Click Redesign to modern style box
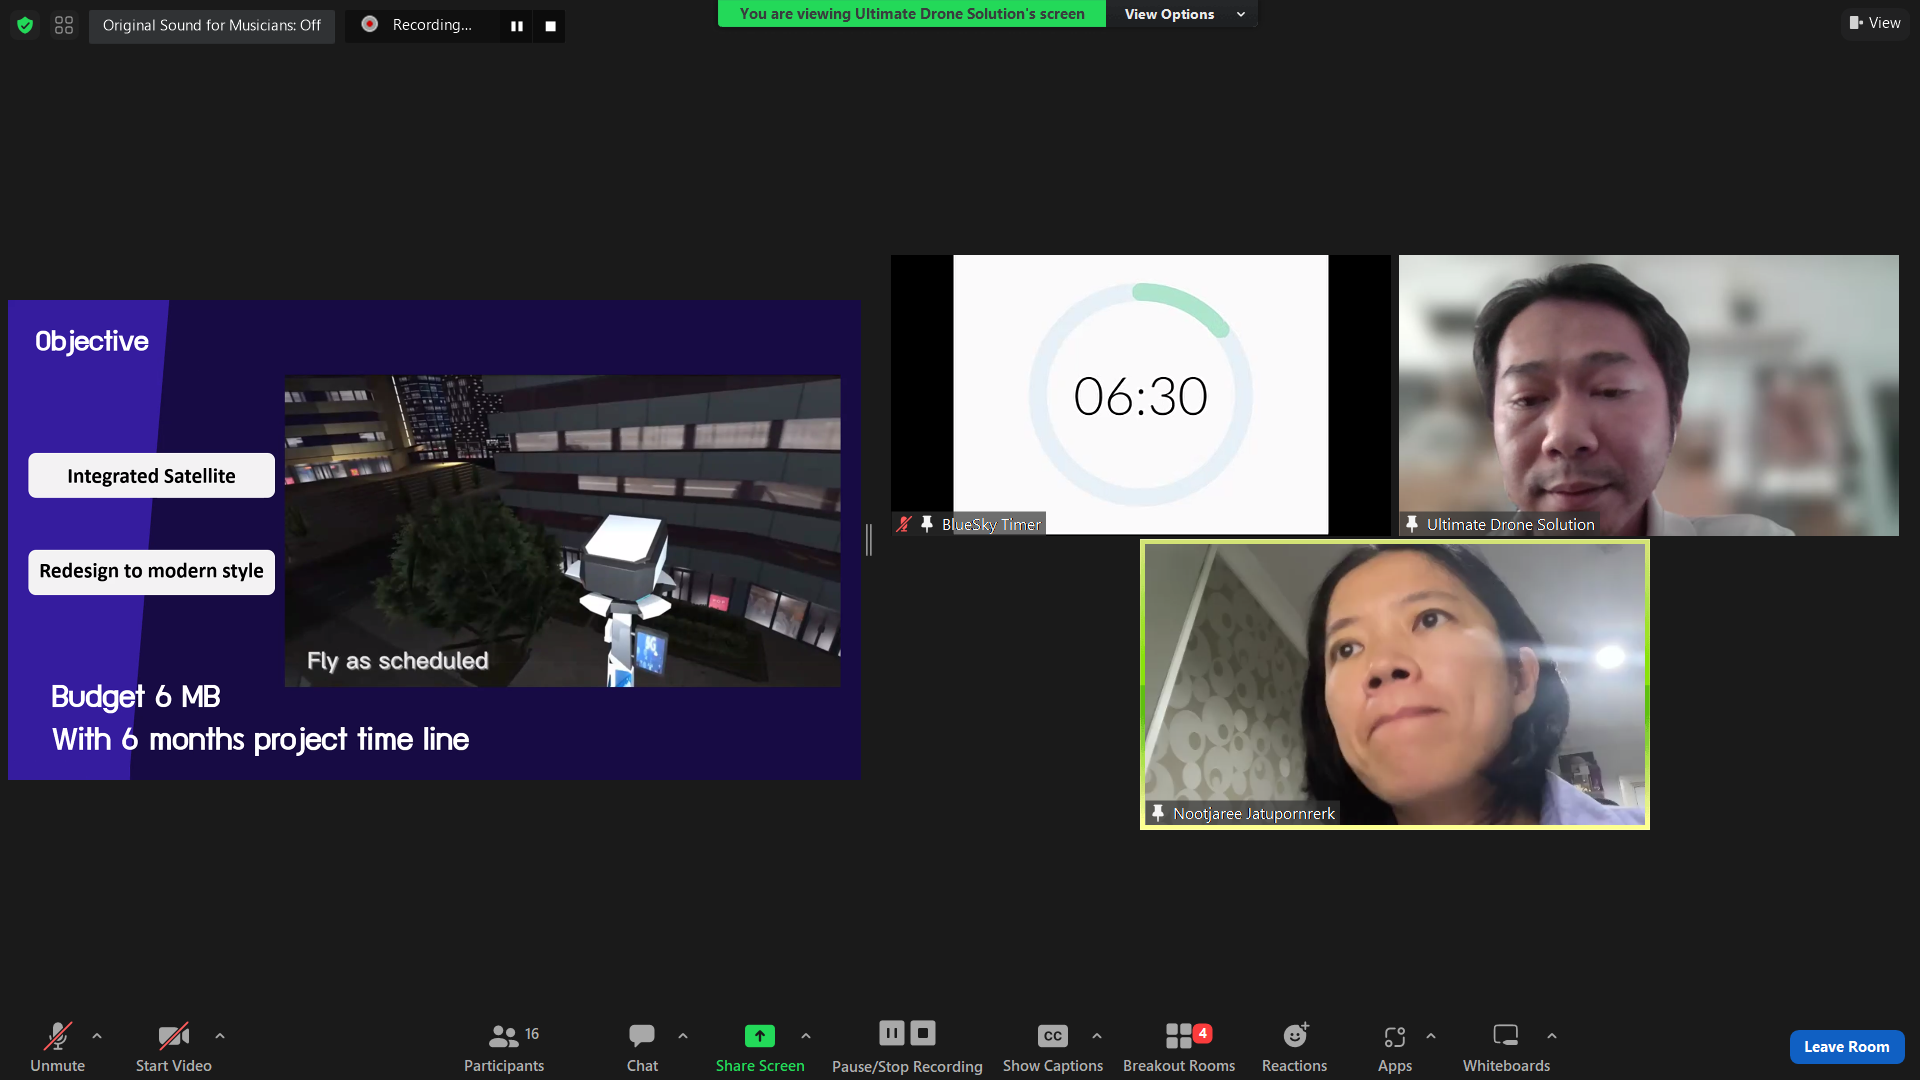The image size is (1920, 1080). (x=151, y=571)
